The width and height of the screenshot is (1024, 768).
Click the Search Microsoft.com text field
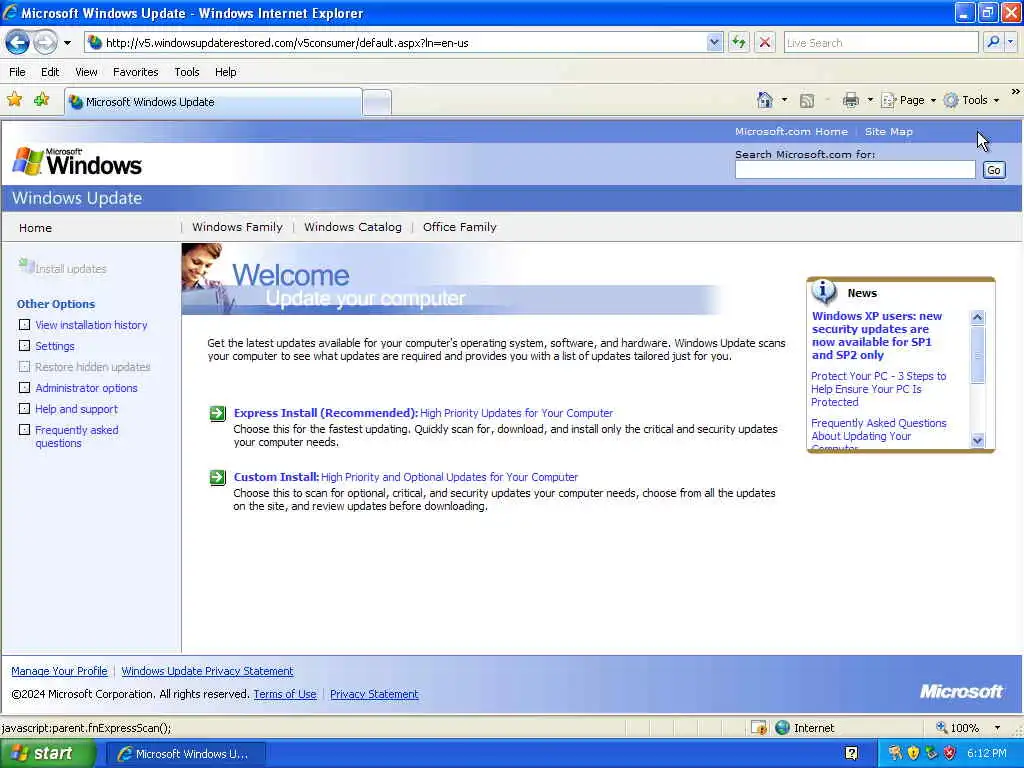point(855,170)
